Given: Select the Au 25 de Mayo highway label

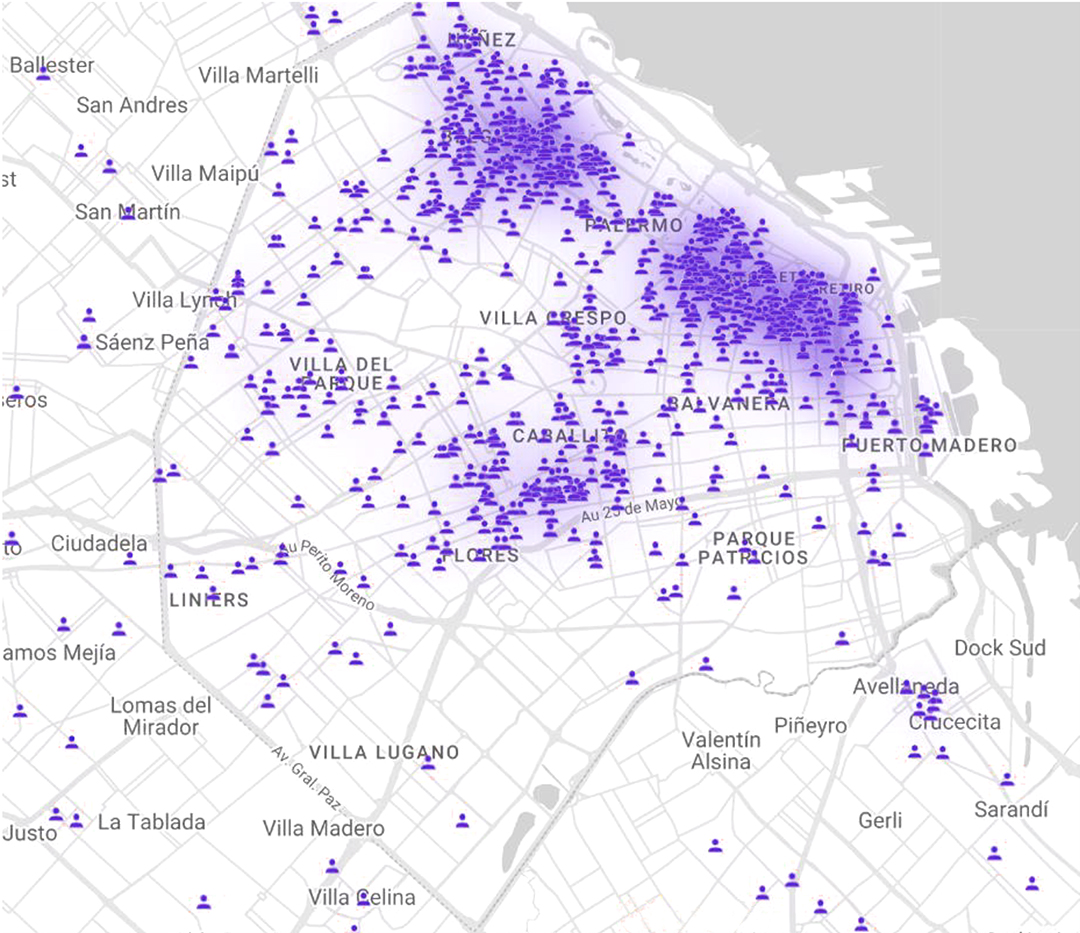Looking at the screenshot, I should (x=628, y=509).
